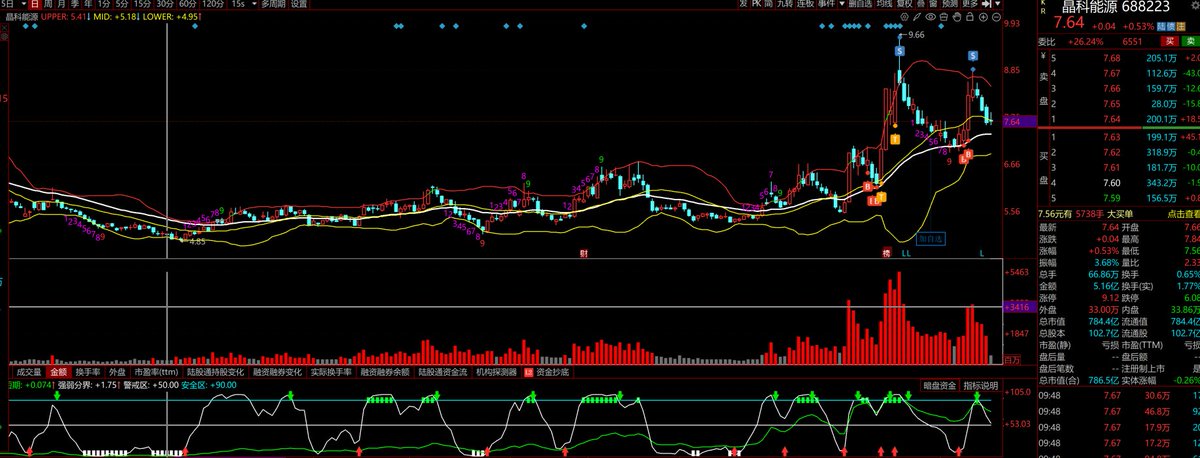The width and height of the screenshot is (1200, 458).
Task: Select the 1分 minute period
Action: click(x=104, y=5)
